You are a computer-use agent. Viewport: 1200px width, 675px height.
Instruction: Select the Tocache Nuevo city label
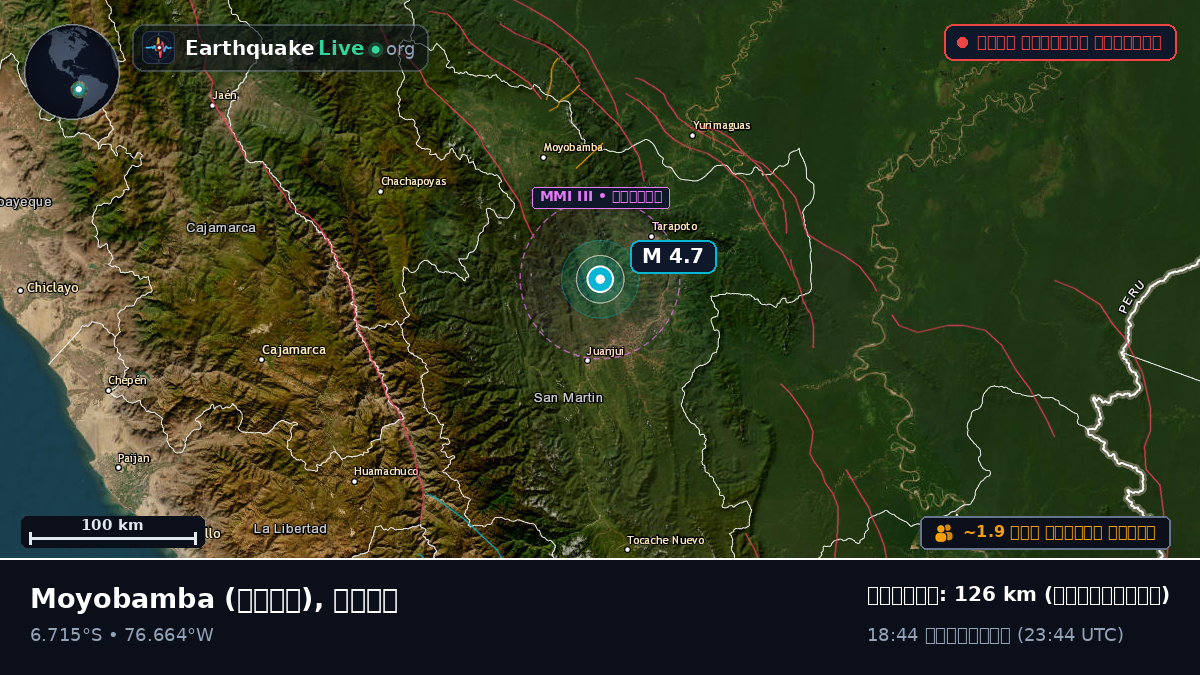point(665,541)
